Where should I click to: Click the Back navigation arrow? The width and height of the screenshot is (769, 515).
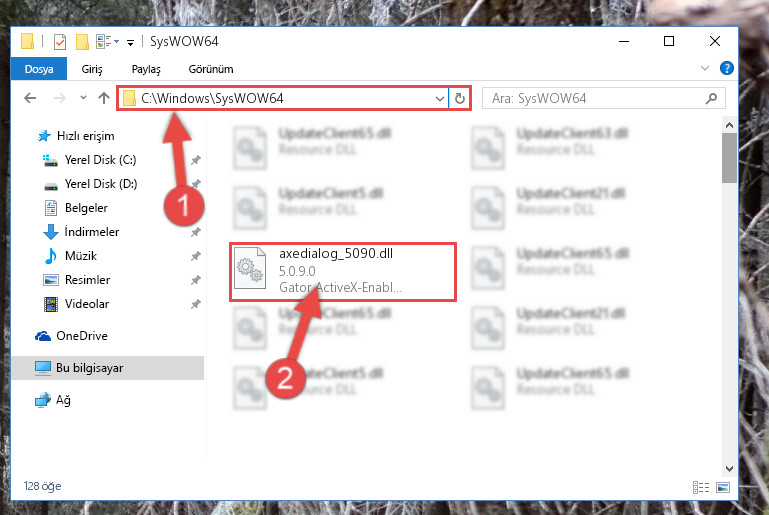coord(30,98)
